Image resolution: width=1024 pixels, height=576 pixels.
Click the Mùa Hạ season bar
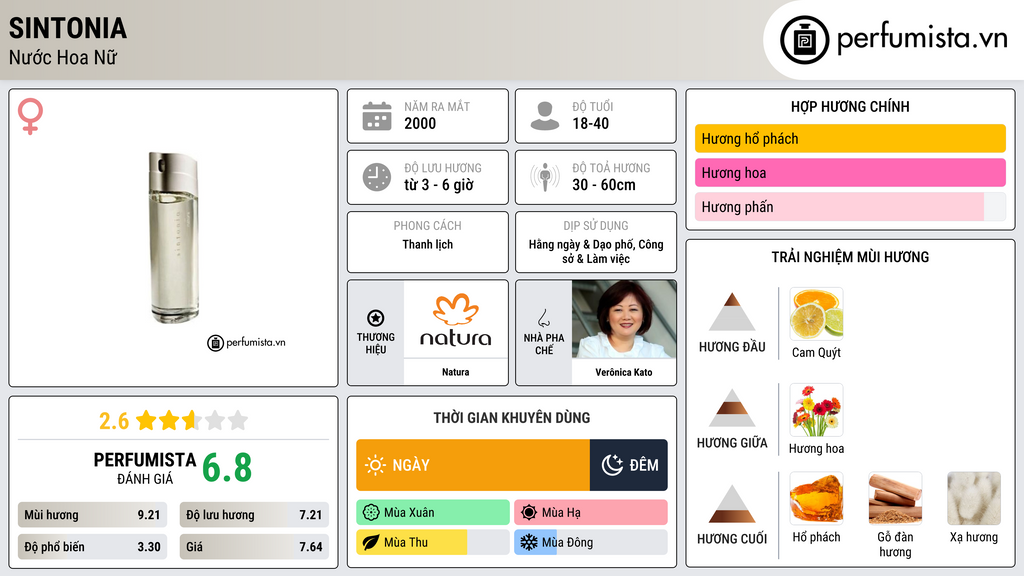coord(591,513)
